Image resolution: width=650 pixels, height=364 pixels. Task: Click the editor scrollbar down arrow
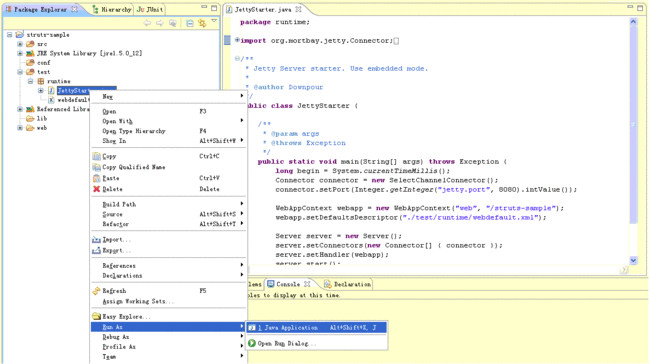[633, 260]
